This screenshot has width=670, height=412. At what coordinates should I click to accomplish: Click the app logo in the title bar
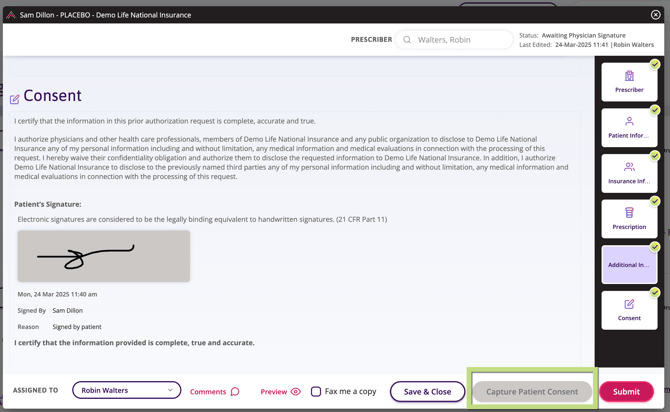click(x=11, y=15)
